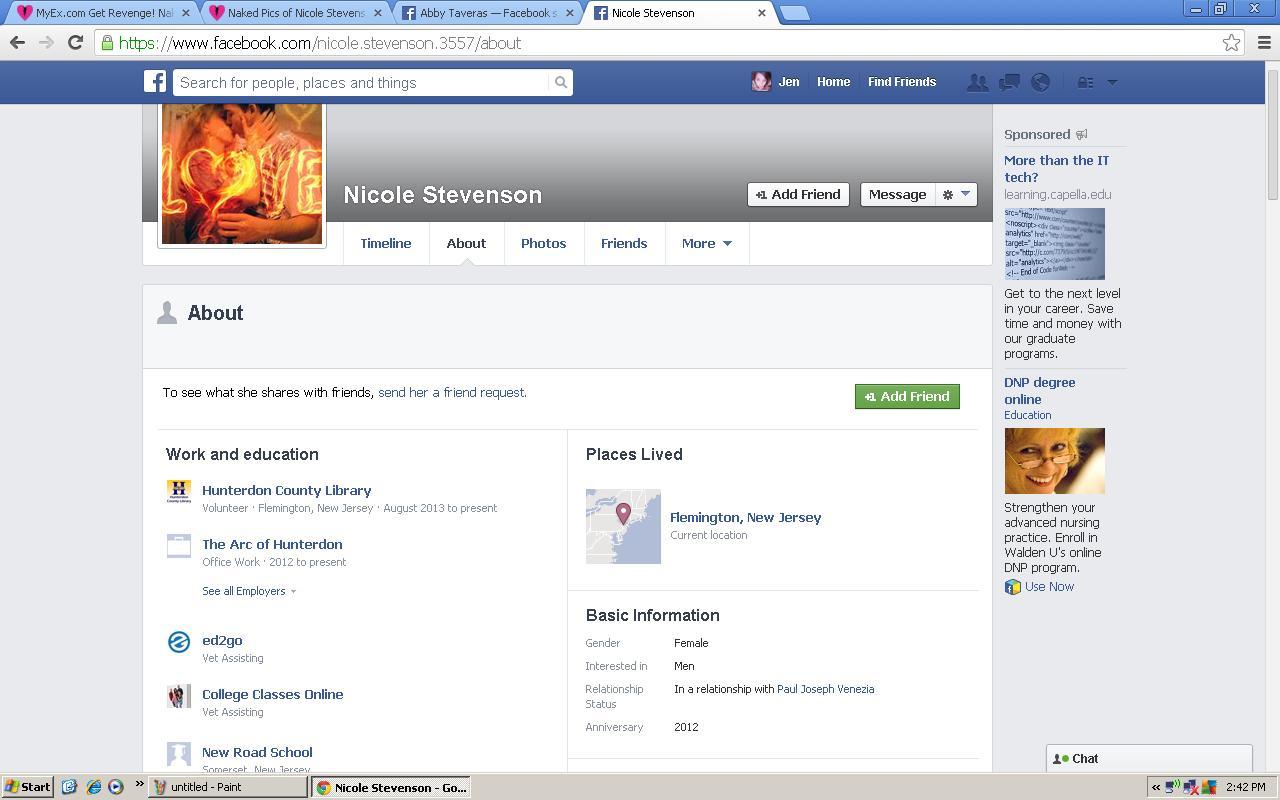Expand hidden system tray icons

(1156, 787)
